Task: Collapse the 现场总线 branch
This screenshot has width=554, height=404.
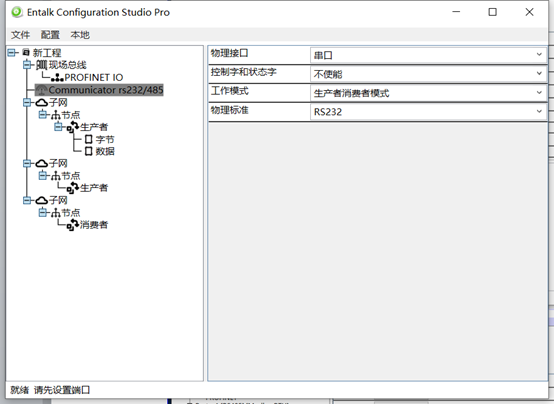Action: tap(27, 65)
